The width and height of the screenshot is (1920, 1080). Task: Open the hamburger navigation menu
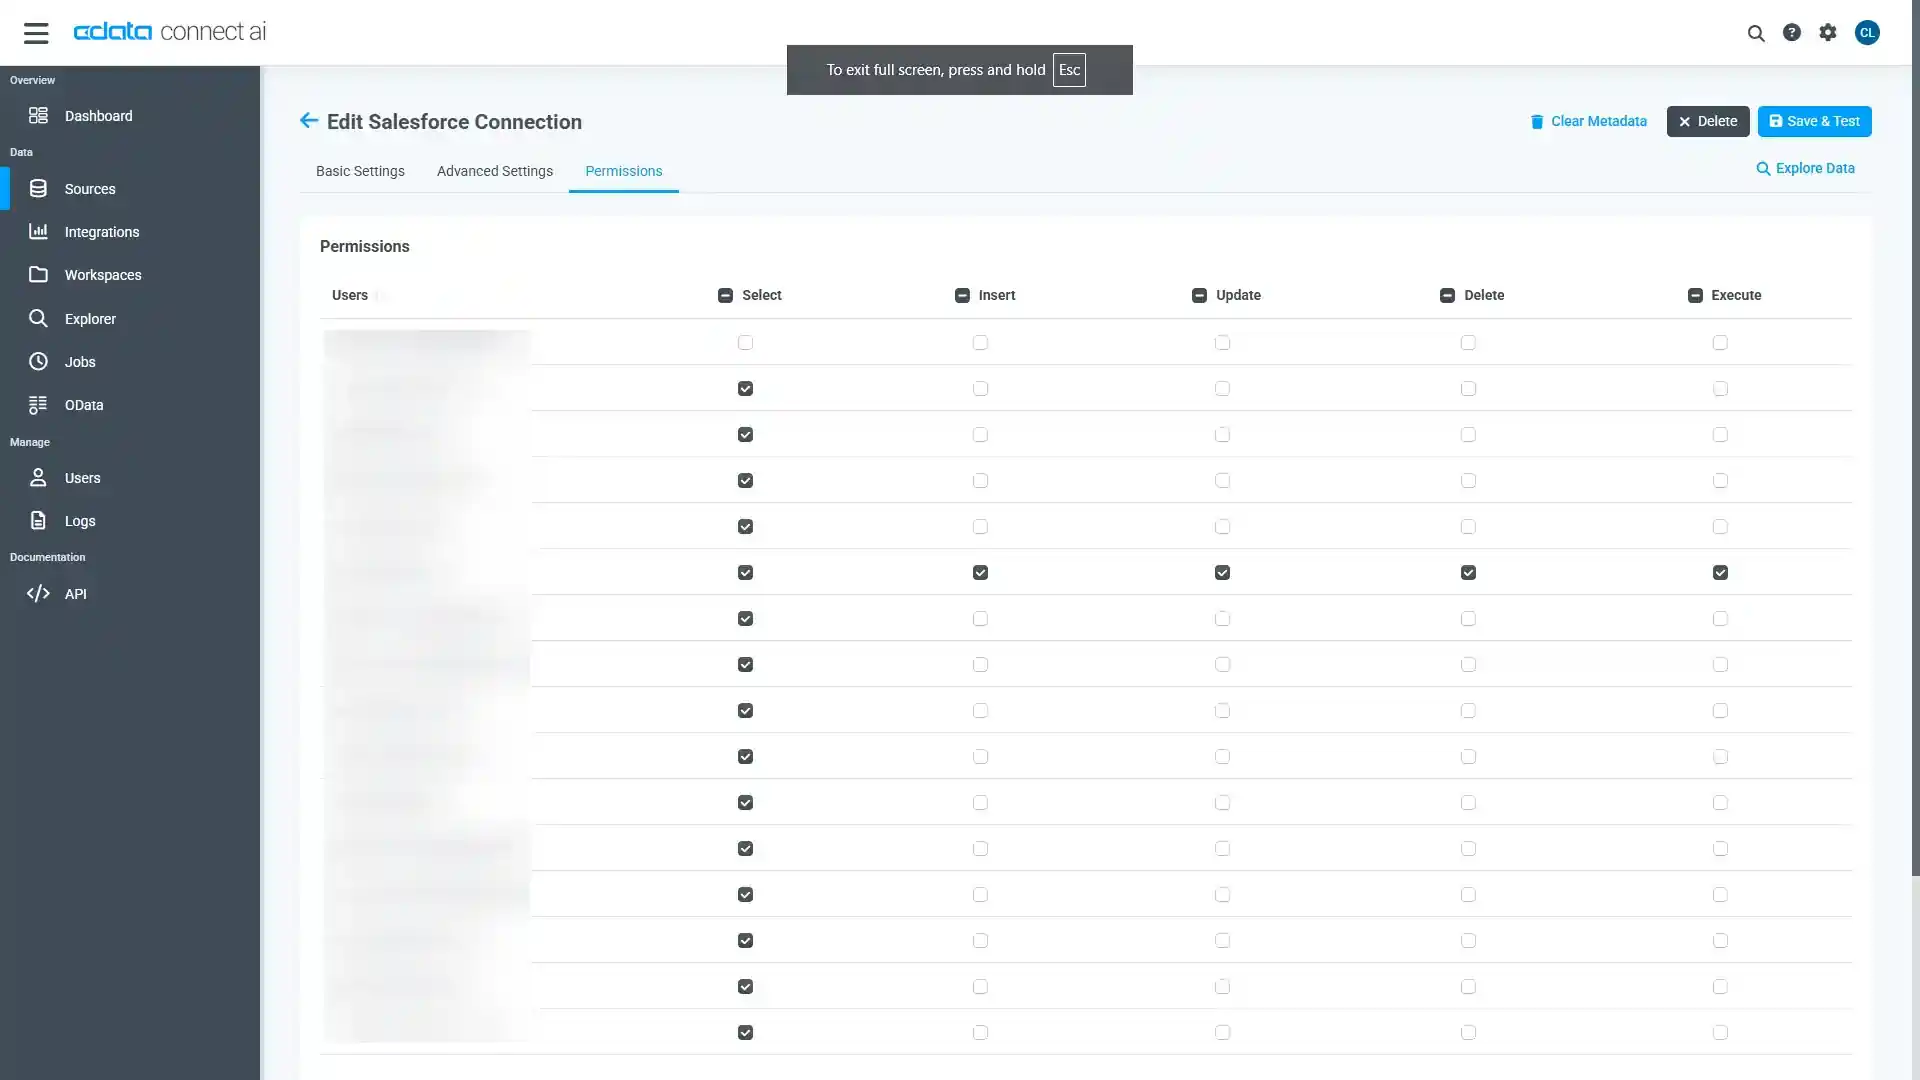coord(36,33)
